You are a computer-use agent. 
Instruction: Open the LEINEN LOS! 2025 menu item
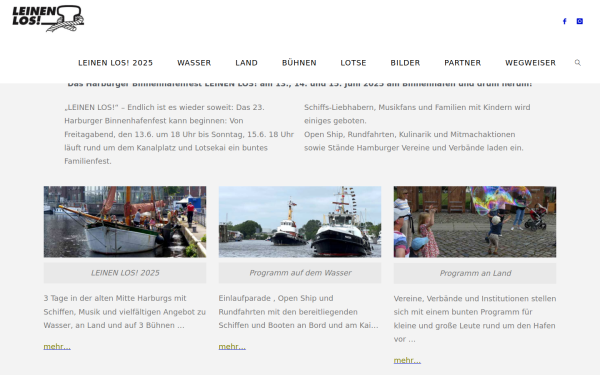pyautogui.click(x=116, y=63)
